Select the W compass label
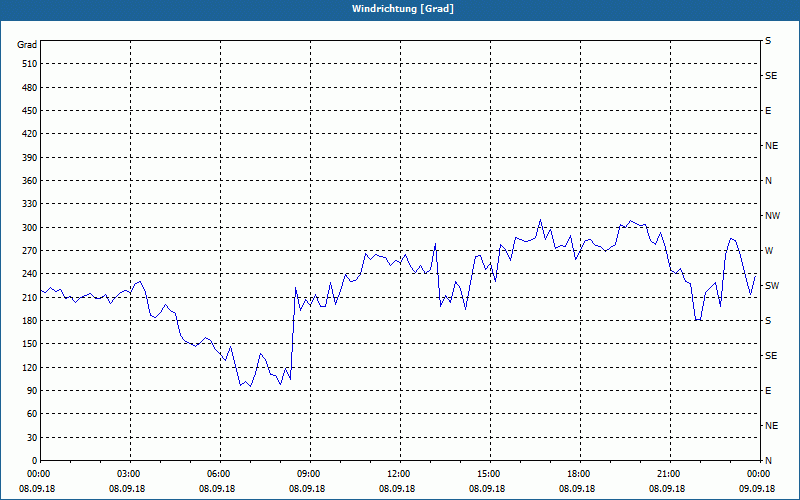The height and width of the screenshot is (500, 800). pos(769,251)
